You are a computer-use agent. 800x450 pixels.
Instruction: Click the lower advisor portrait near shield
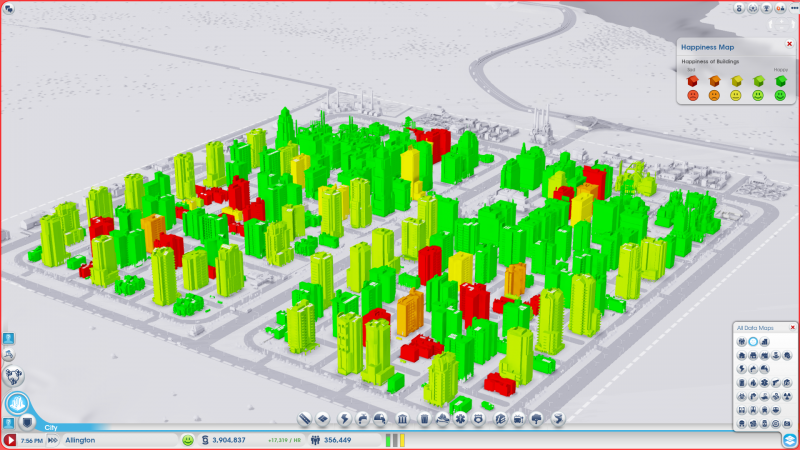point(9,423)
